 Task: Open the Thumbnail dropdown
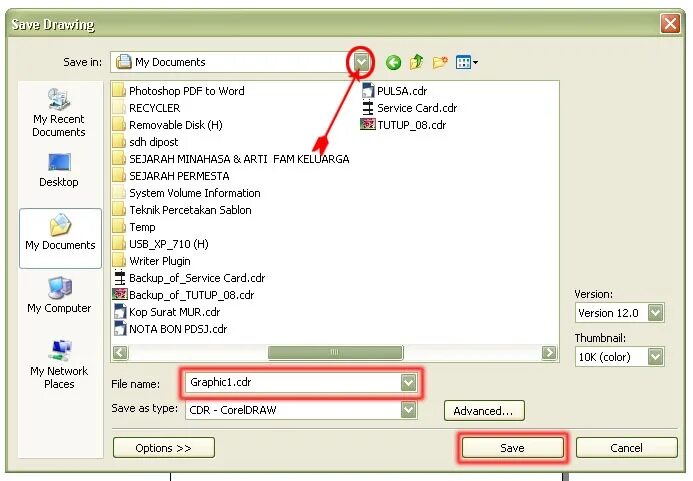pos(656,357)
